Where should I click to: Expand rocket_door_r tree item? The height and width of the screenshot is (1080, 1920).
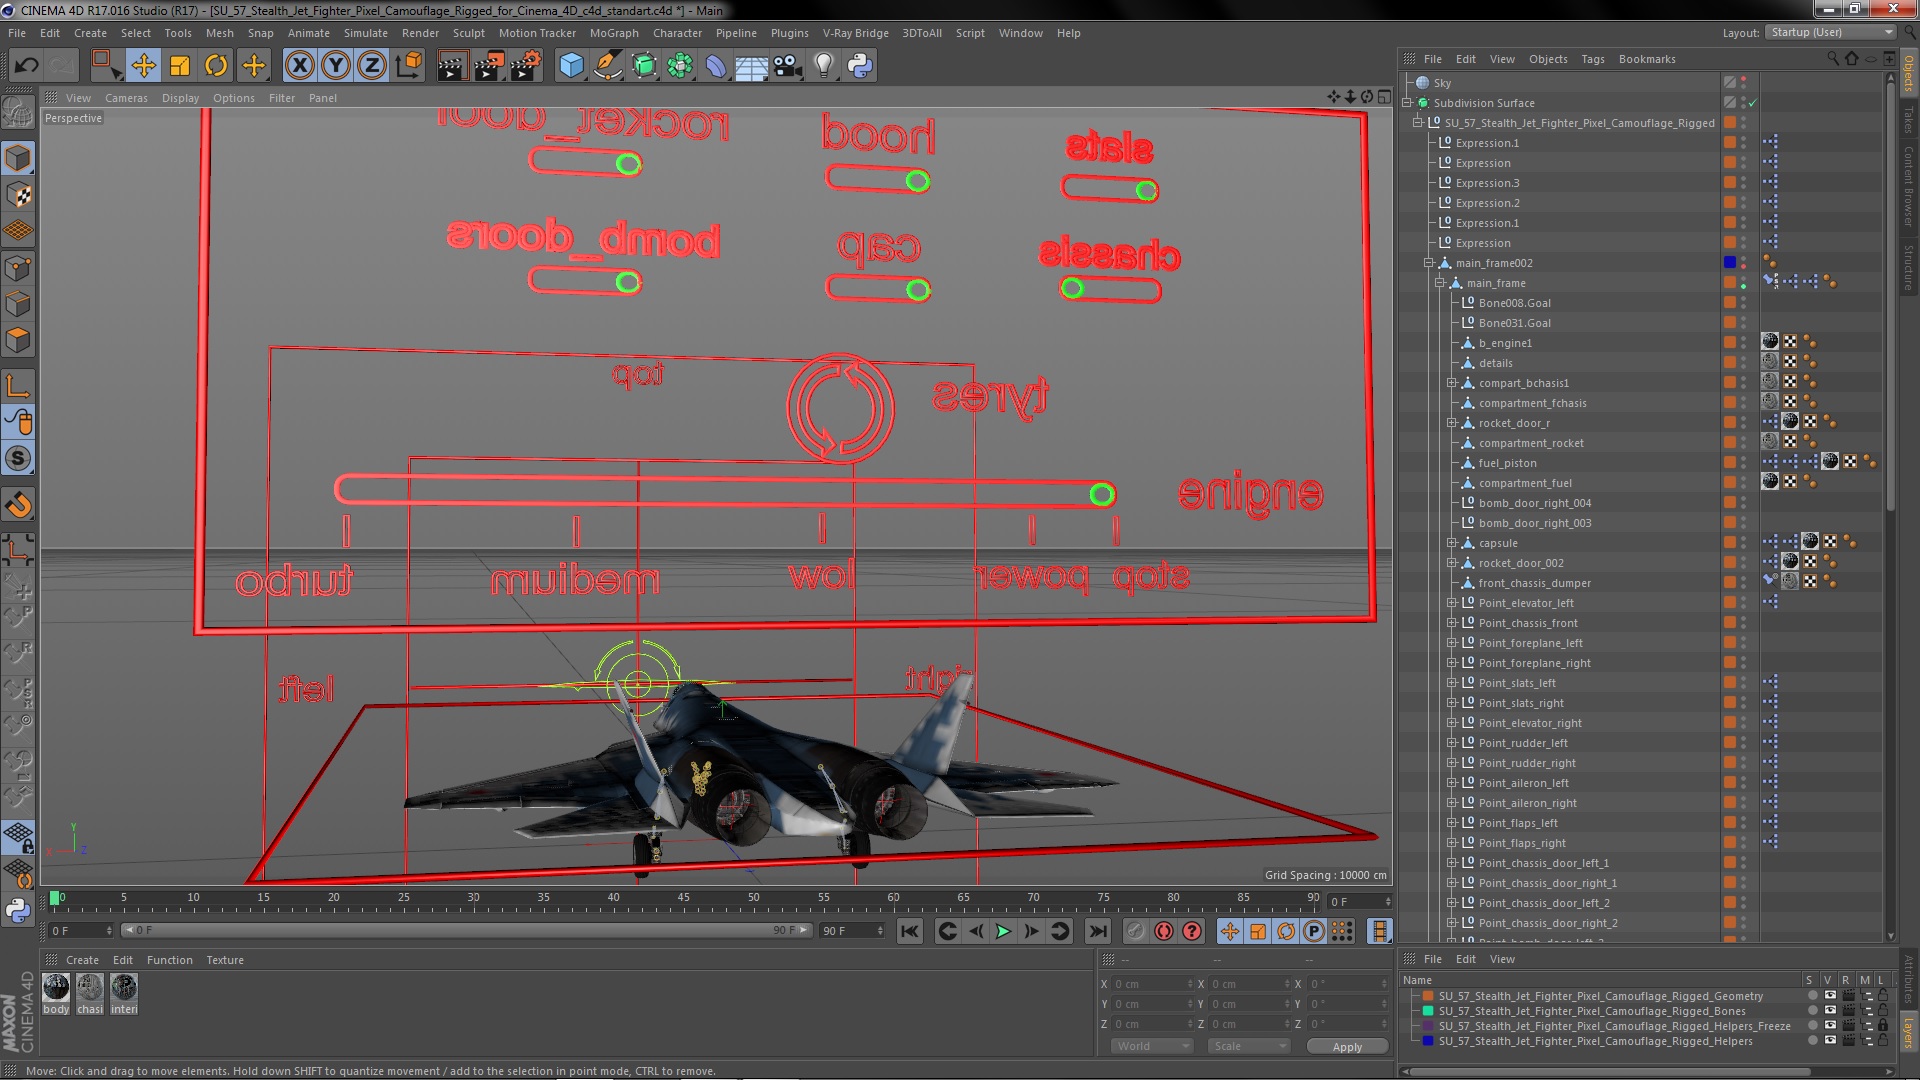click(1452, 423)
